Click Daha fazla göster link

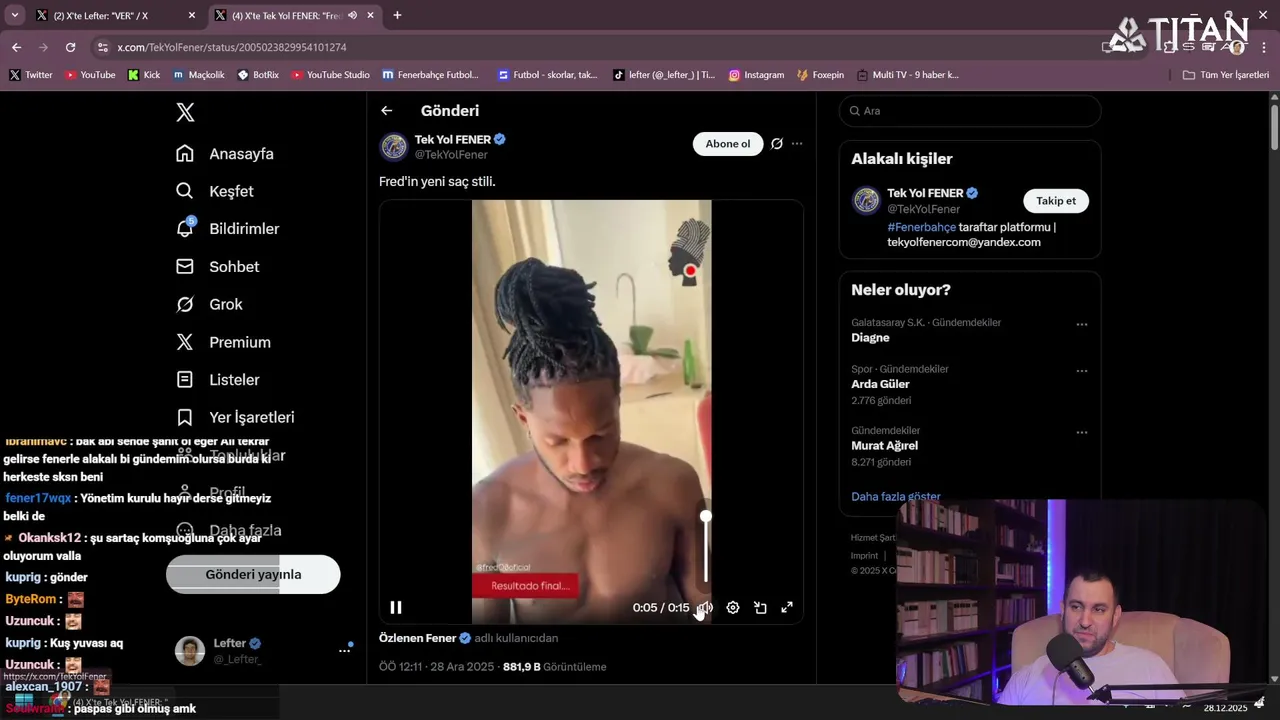(896, 496)
